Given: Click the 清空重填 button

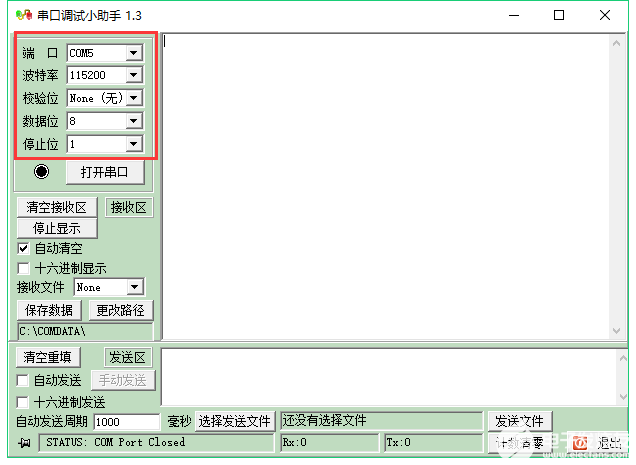Looking at the screenshot, I should pyautogui.click(x=48, y=357).
